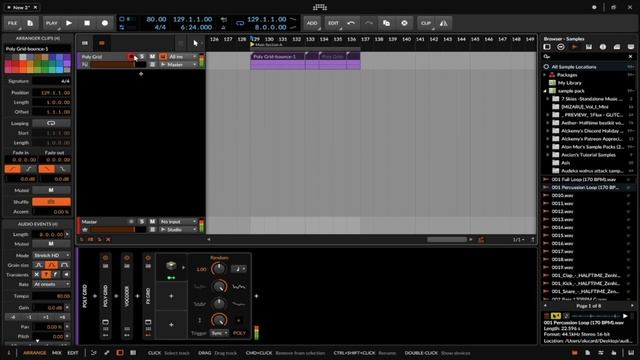
Task: Click the Random modulator rate knob
Action: pos(219,269)
